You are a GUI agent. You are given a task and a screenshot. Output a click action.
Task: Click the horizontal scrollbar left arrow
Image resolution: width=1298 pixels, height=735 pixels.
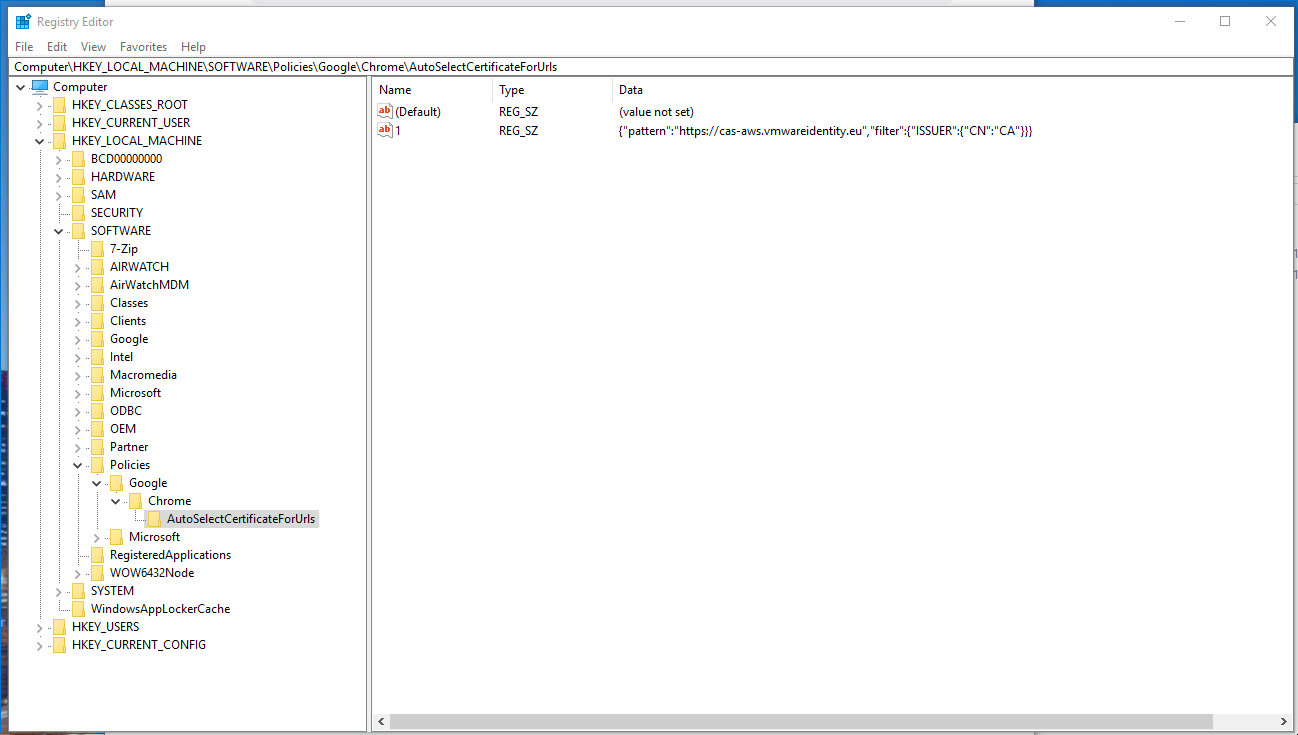(x=380, y=721)
